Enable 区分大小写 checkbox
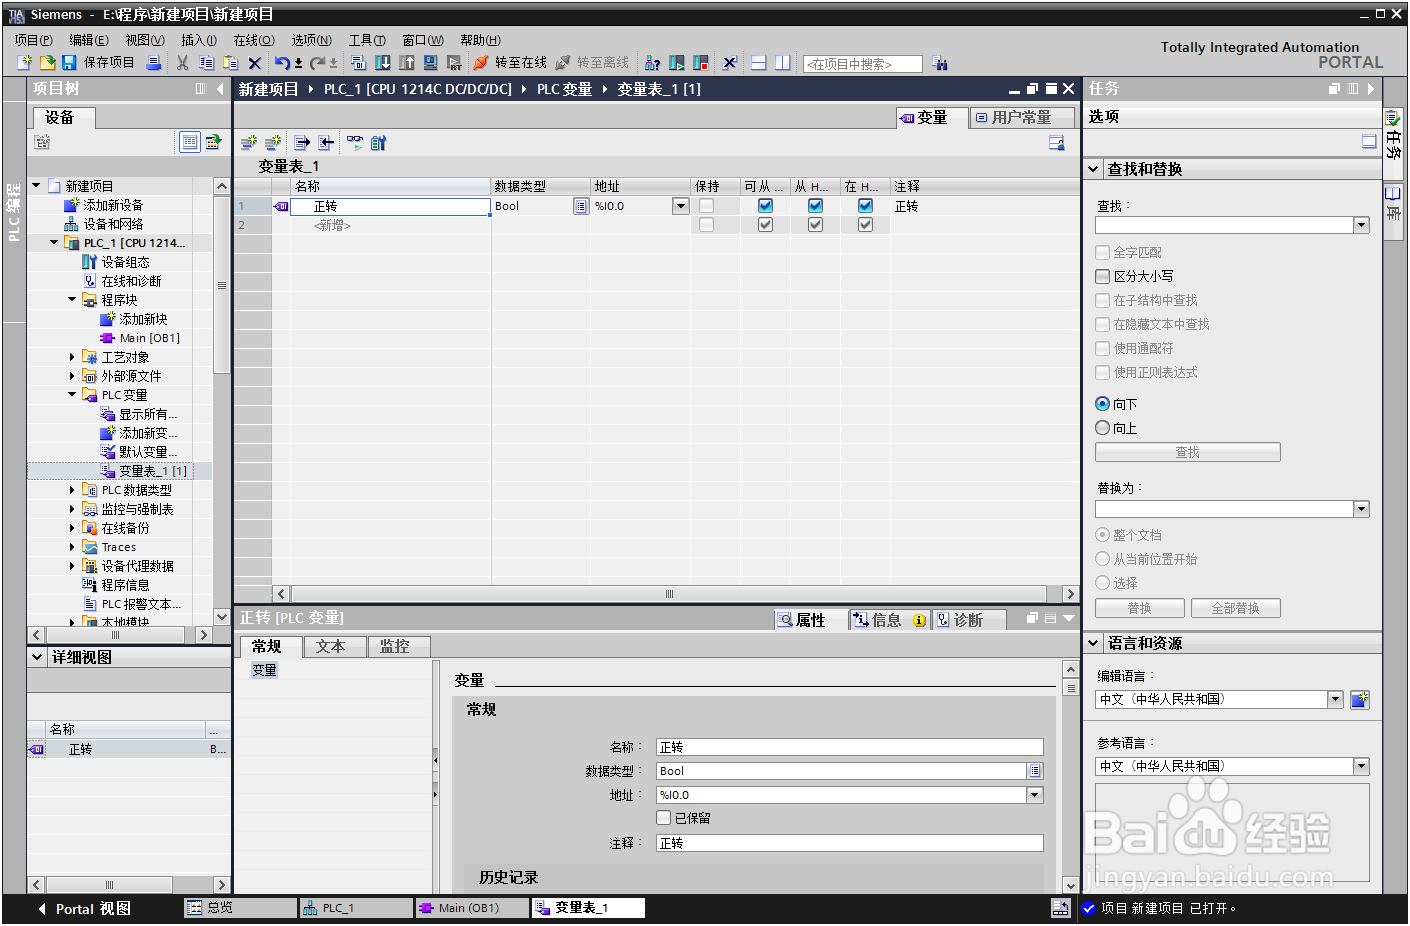 (1102, 276)
